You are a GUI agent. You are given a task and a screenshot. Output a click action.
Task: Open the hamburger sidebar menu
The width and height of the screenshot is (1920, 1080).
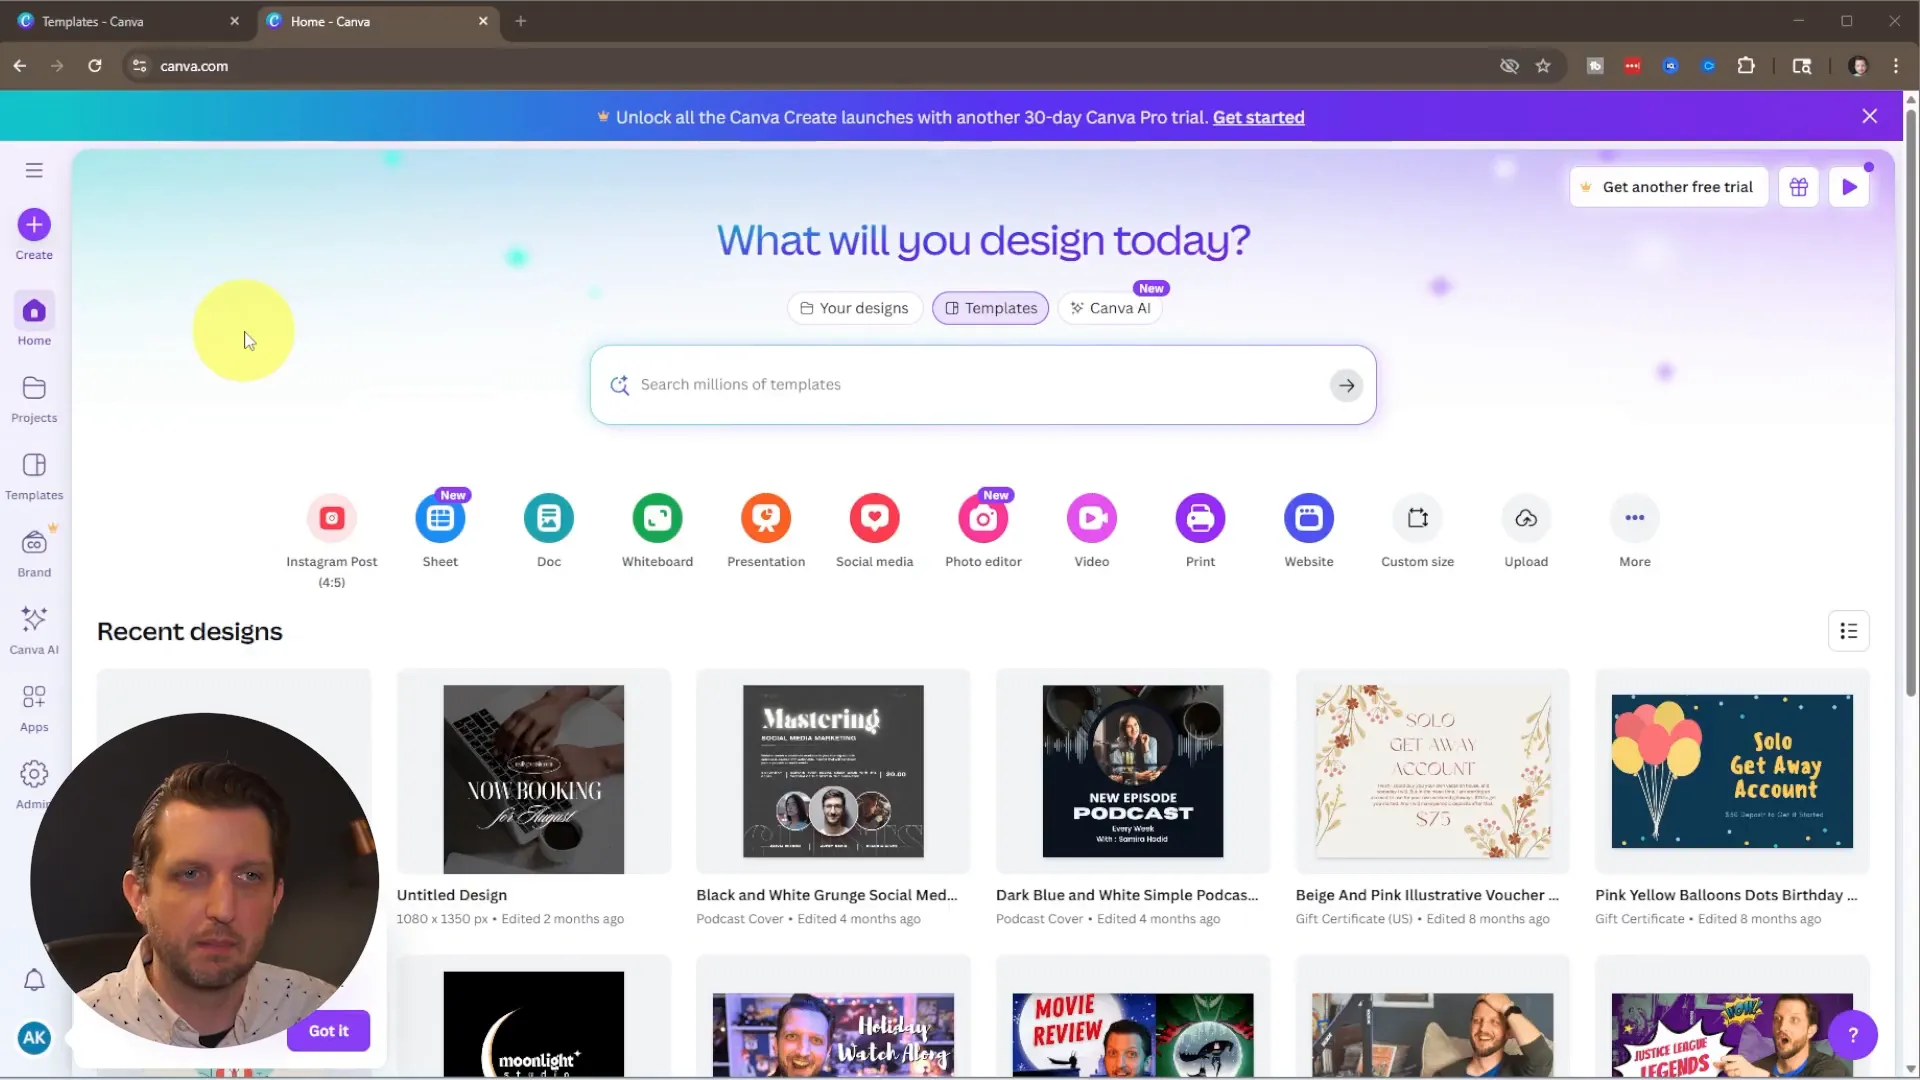click(34, 170)
